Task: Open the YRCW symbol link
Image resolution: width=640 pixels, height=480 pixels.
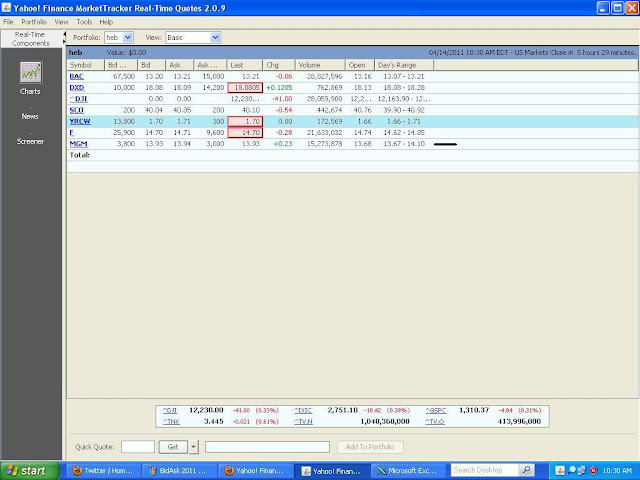Action: point(80,121)
